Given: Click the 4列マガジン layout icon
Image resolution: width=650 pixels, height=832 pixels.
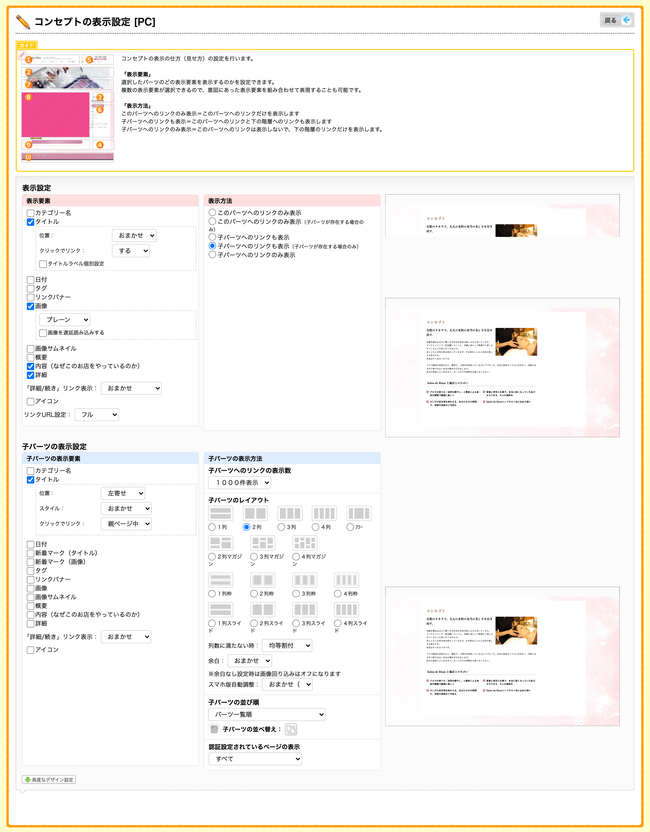Looking at the screenshot, I should click(x=305, y=543).
